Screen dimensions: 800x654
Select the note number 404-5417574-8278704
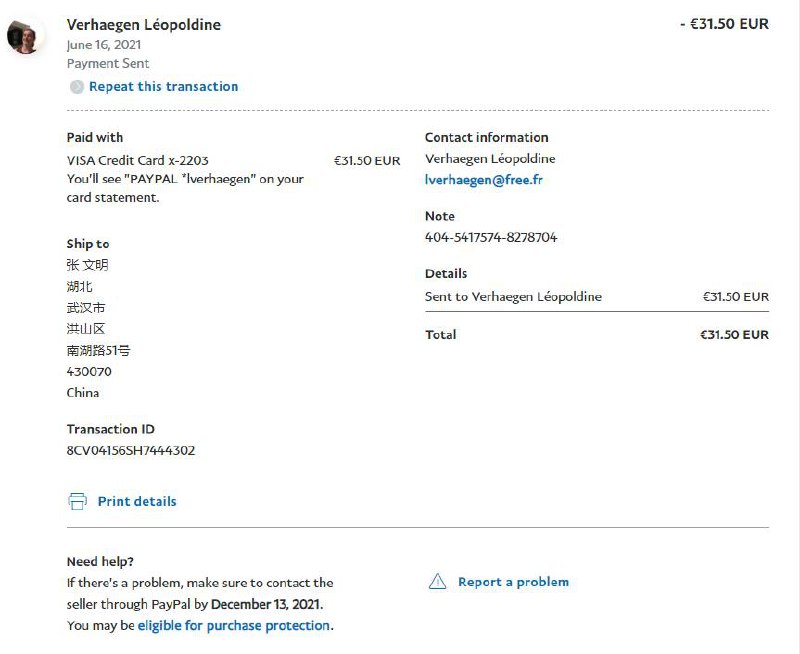[491, 237]
